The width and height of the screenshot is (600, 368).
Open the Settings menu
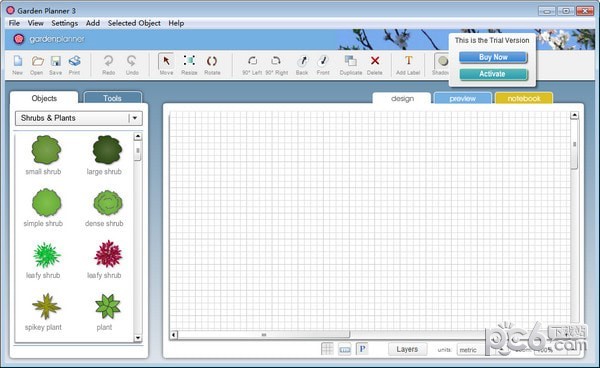(x=65, y=23)
